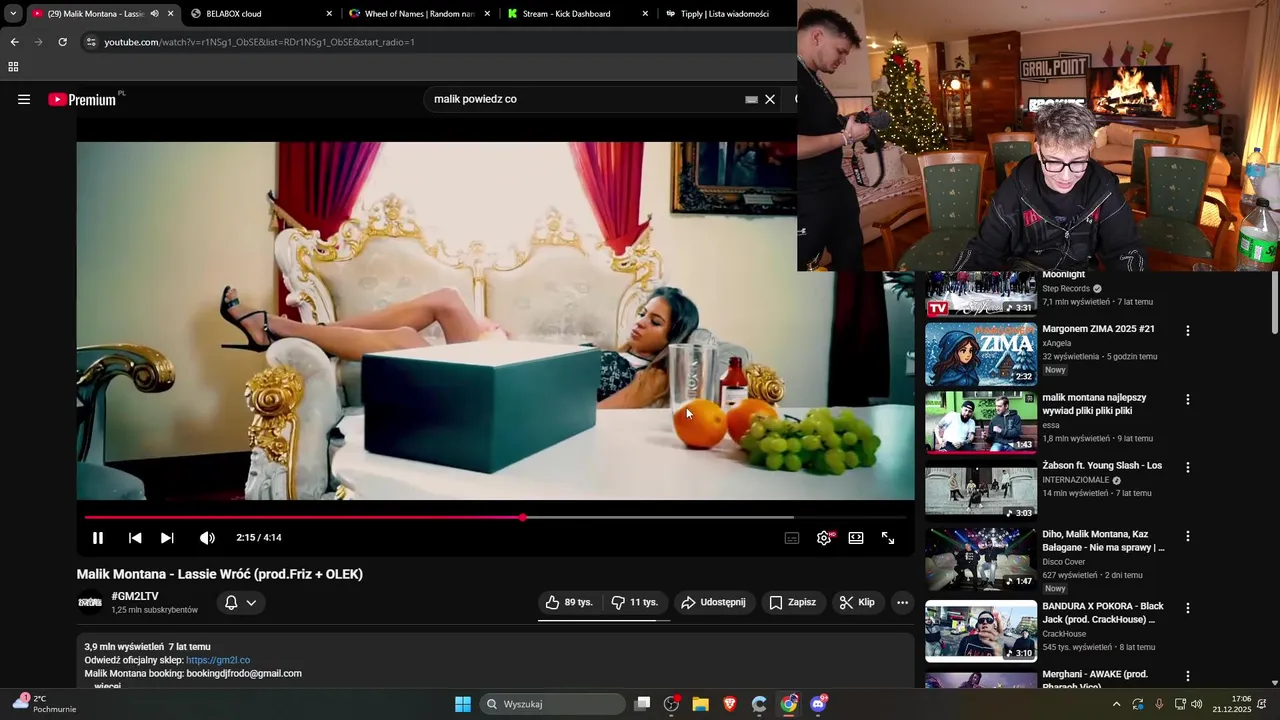Click the Klip button
The height and width of the screenshot is (720, 1280).
click(x=857, y=602)
